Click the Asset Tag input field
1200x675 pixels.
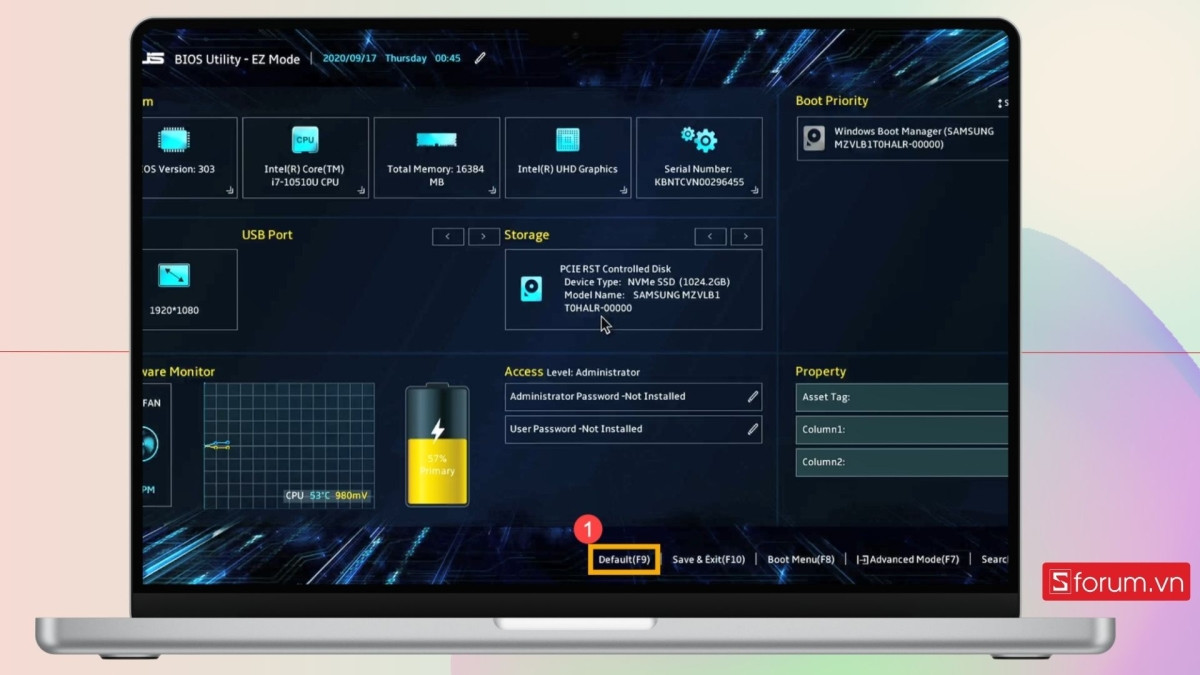[x=902, y=397]
